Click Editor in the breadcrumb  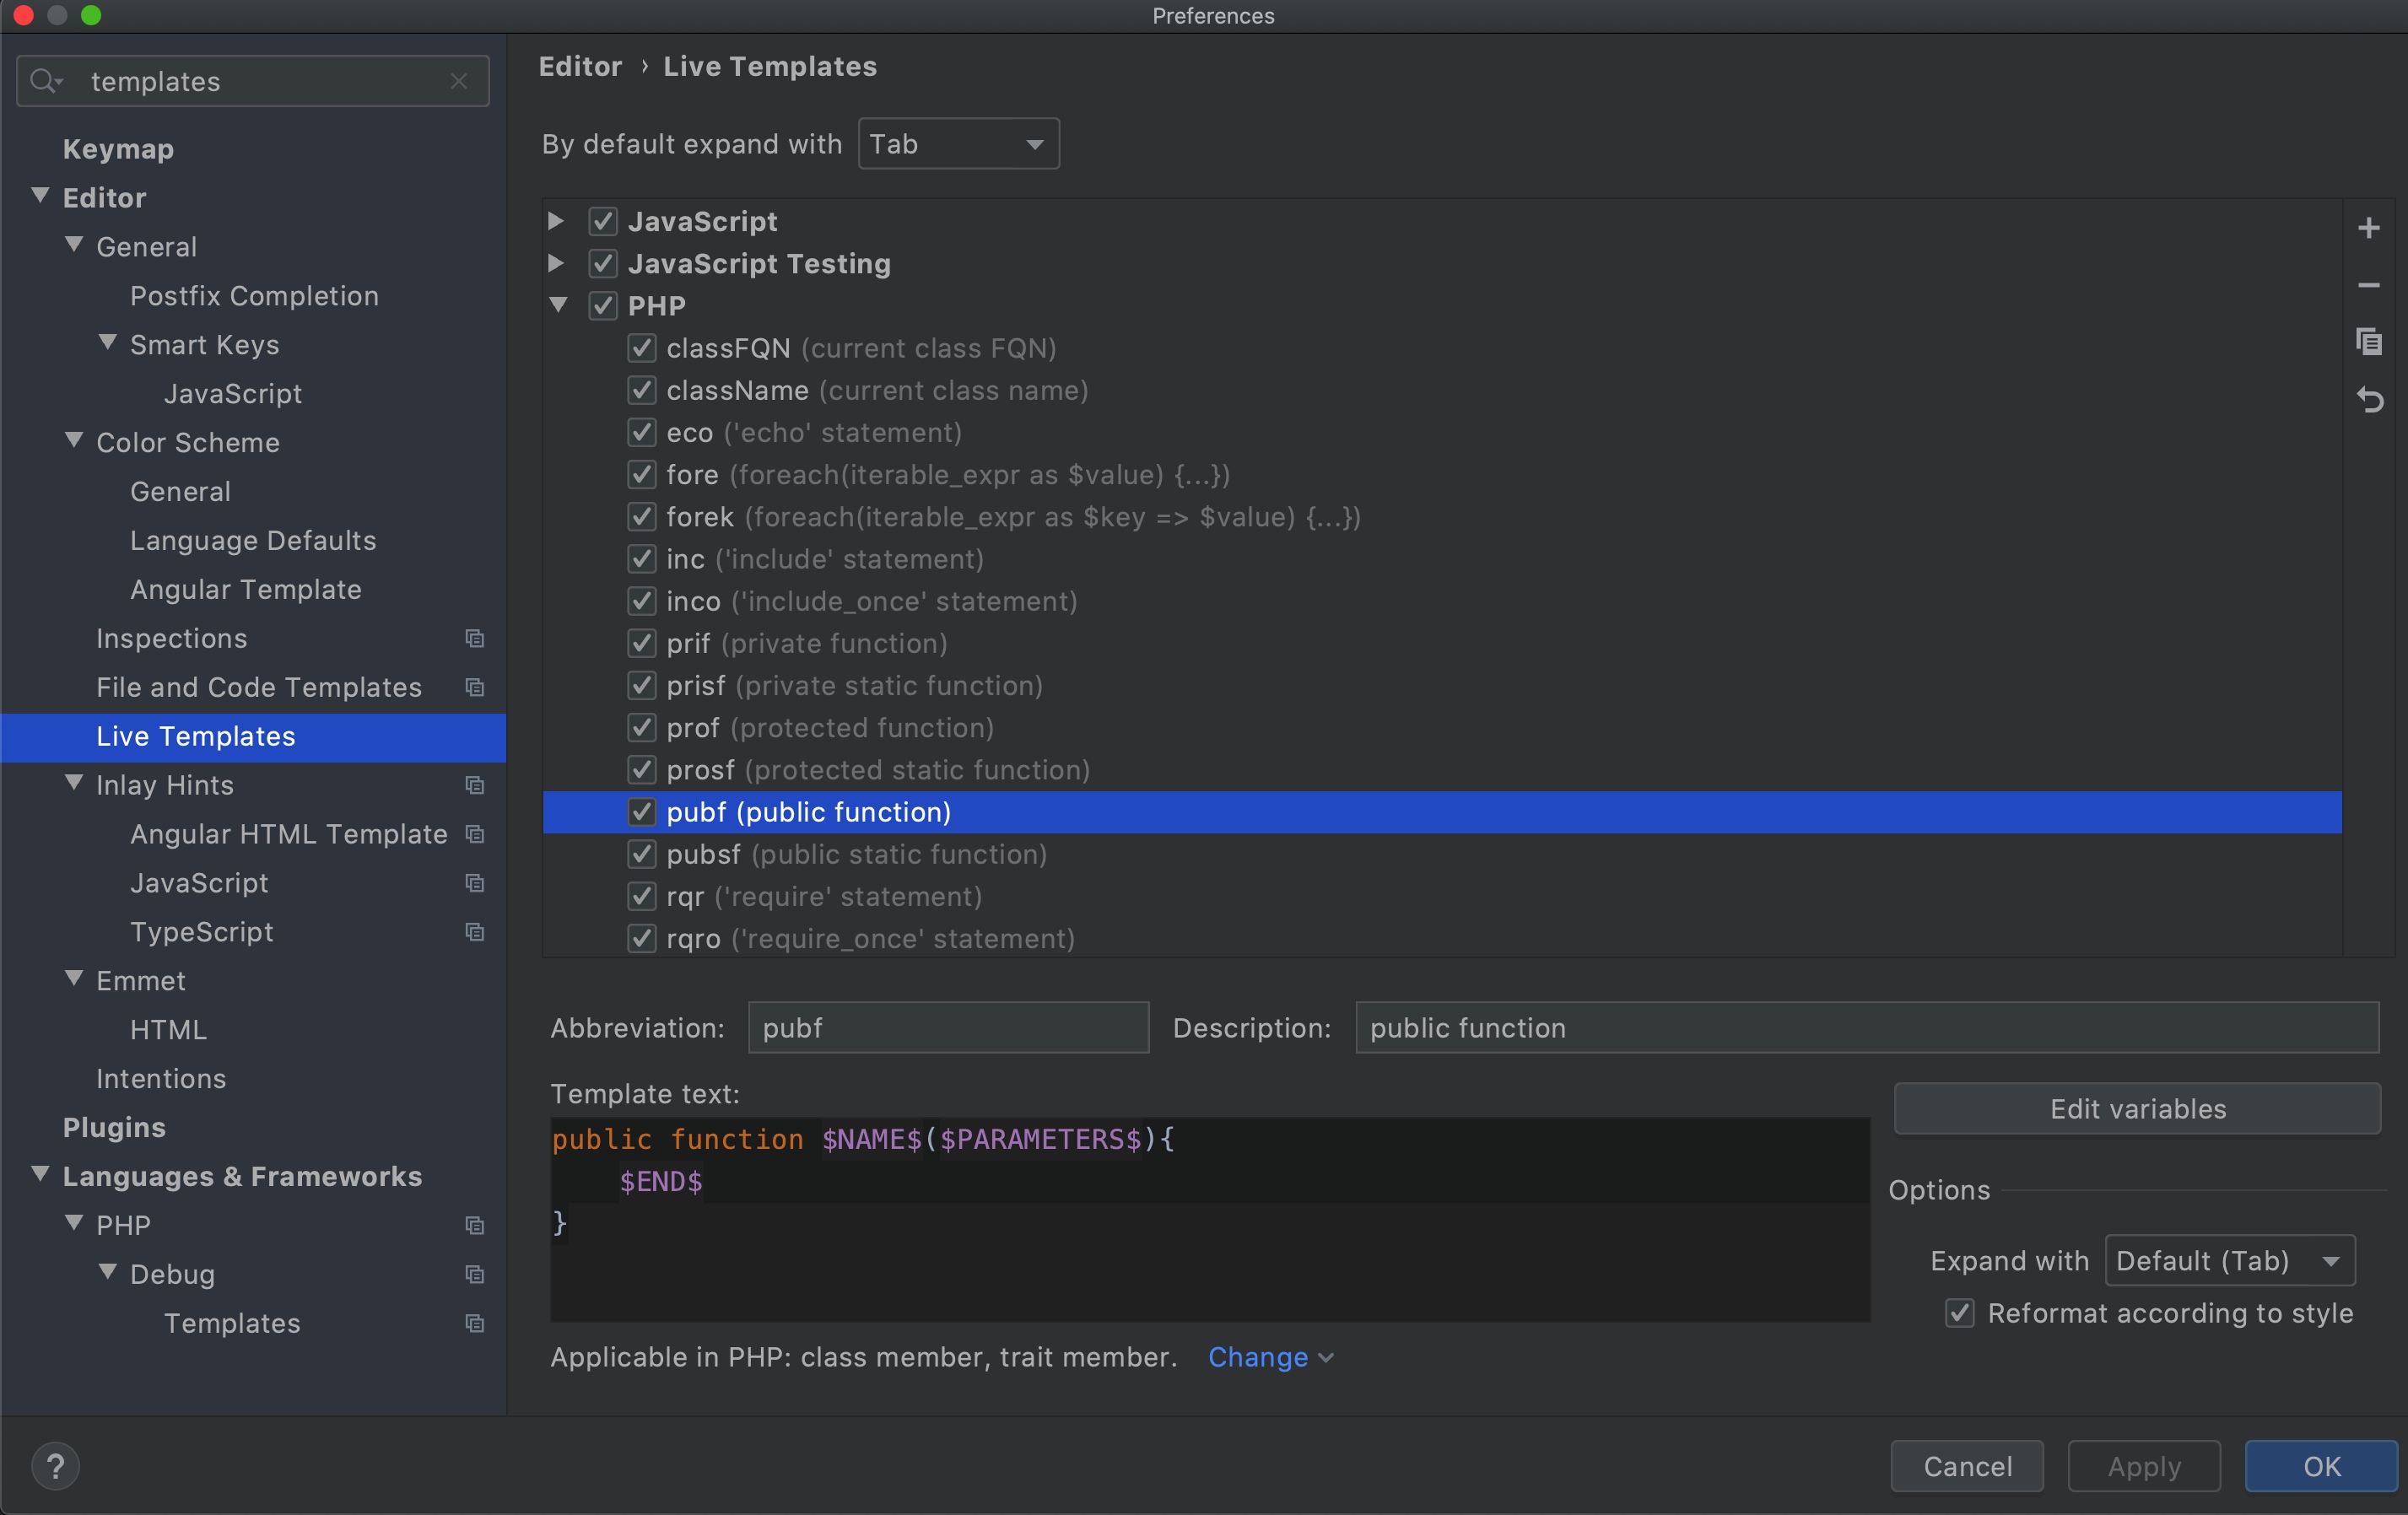point(580,66)
